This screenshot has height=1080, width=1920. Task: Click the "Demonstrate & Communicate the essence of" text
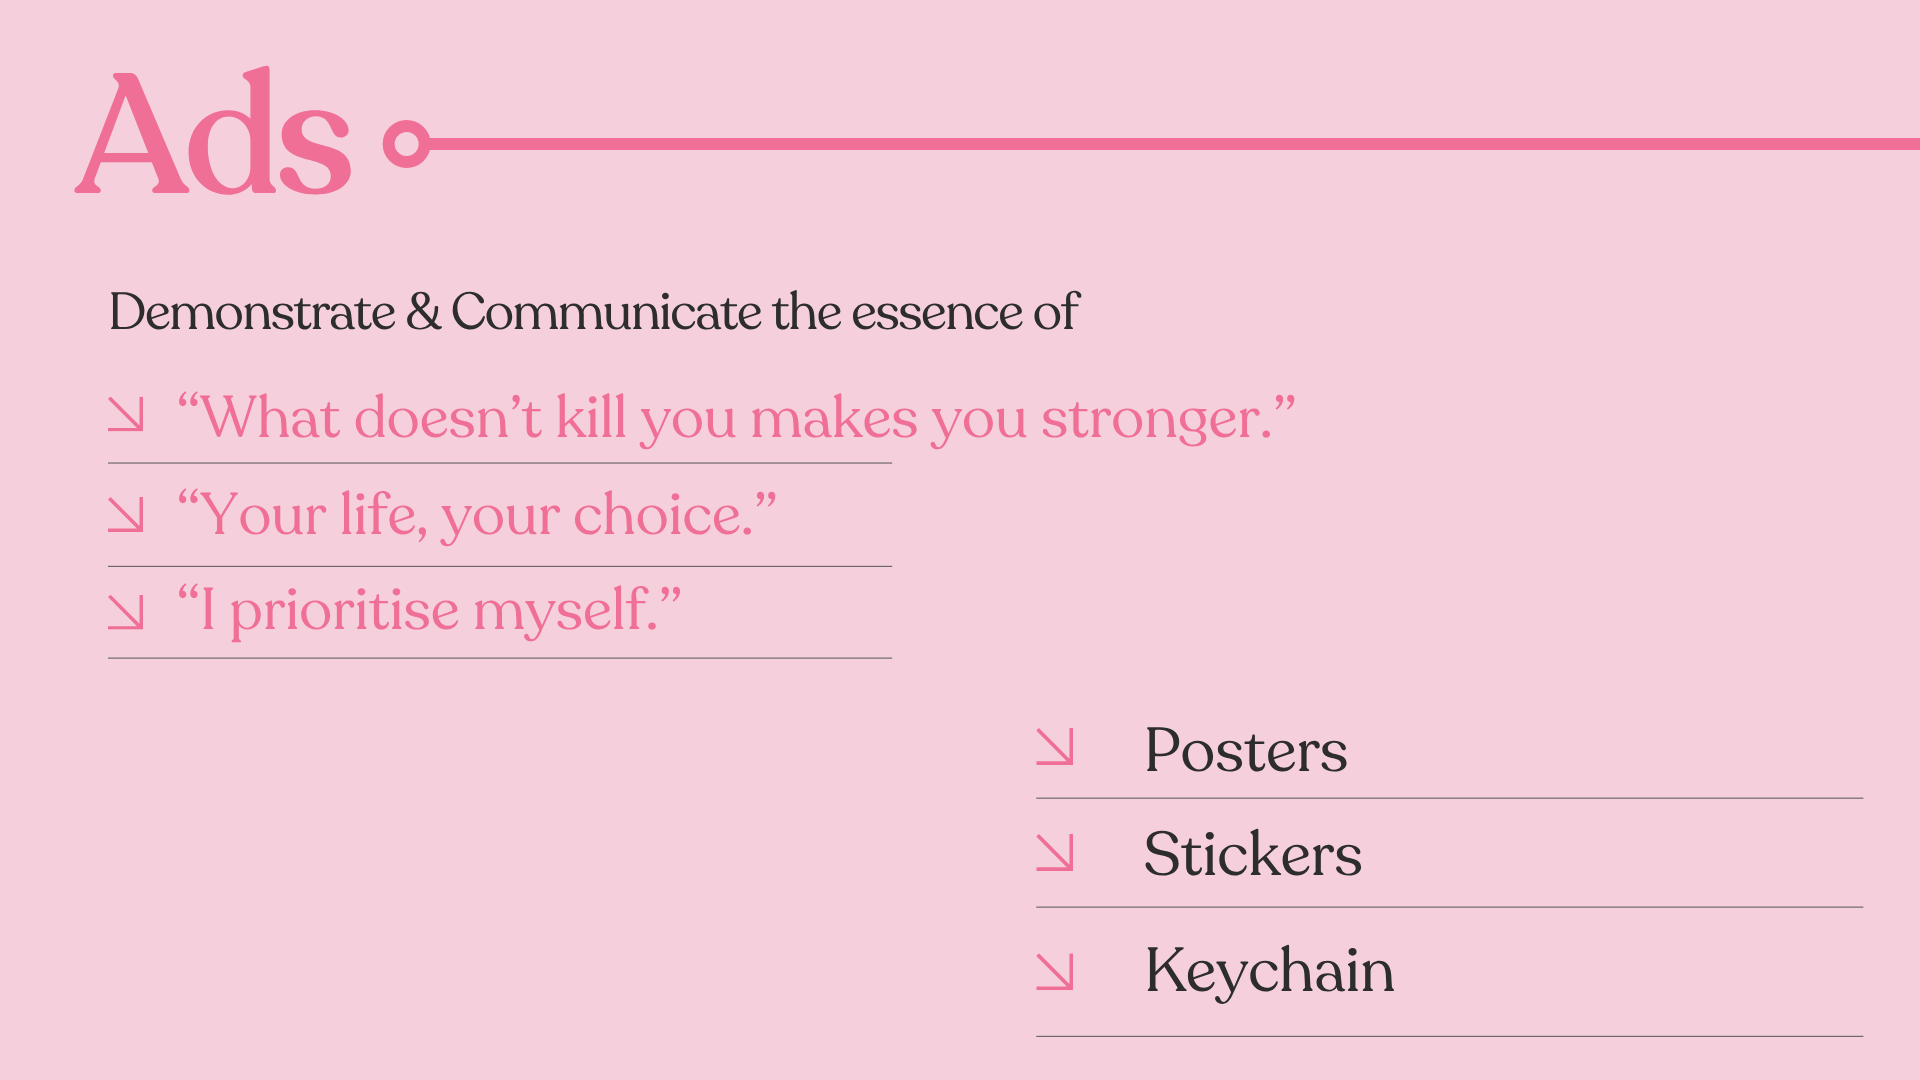594,312
